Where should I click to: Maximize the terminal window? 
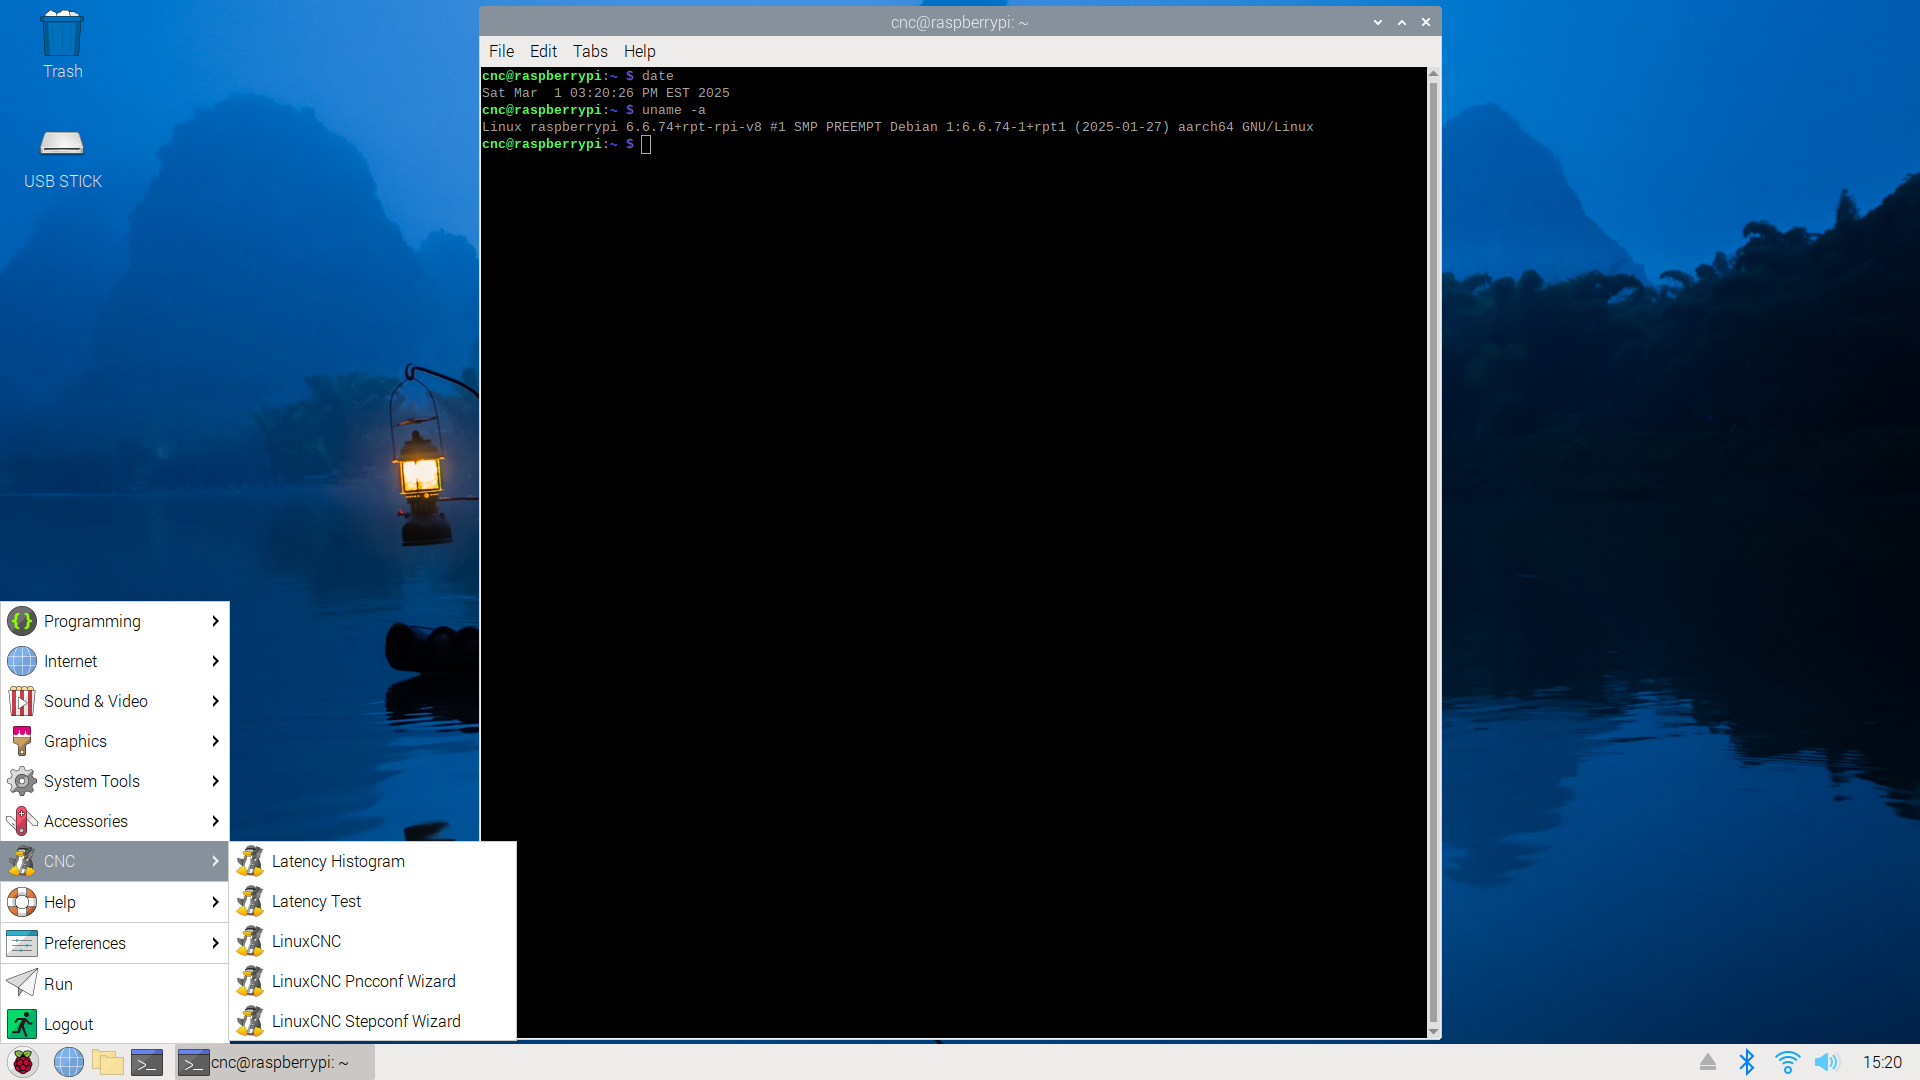pos(1402,22)
